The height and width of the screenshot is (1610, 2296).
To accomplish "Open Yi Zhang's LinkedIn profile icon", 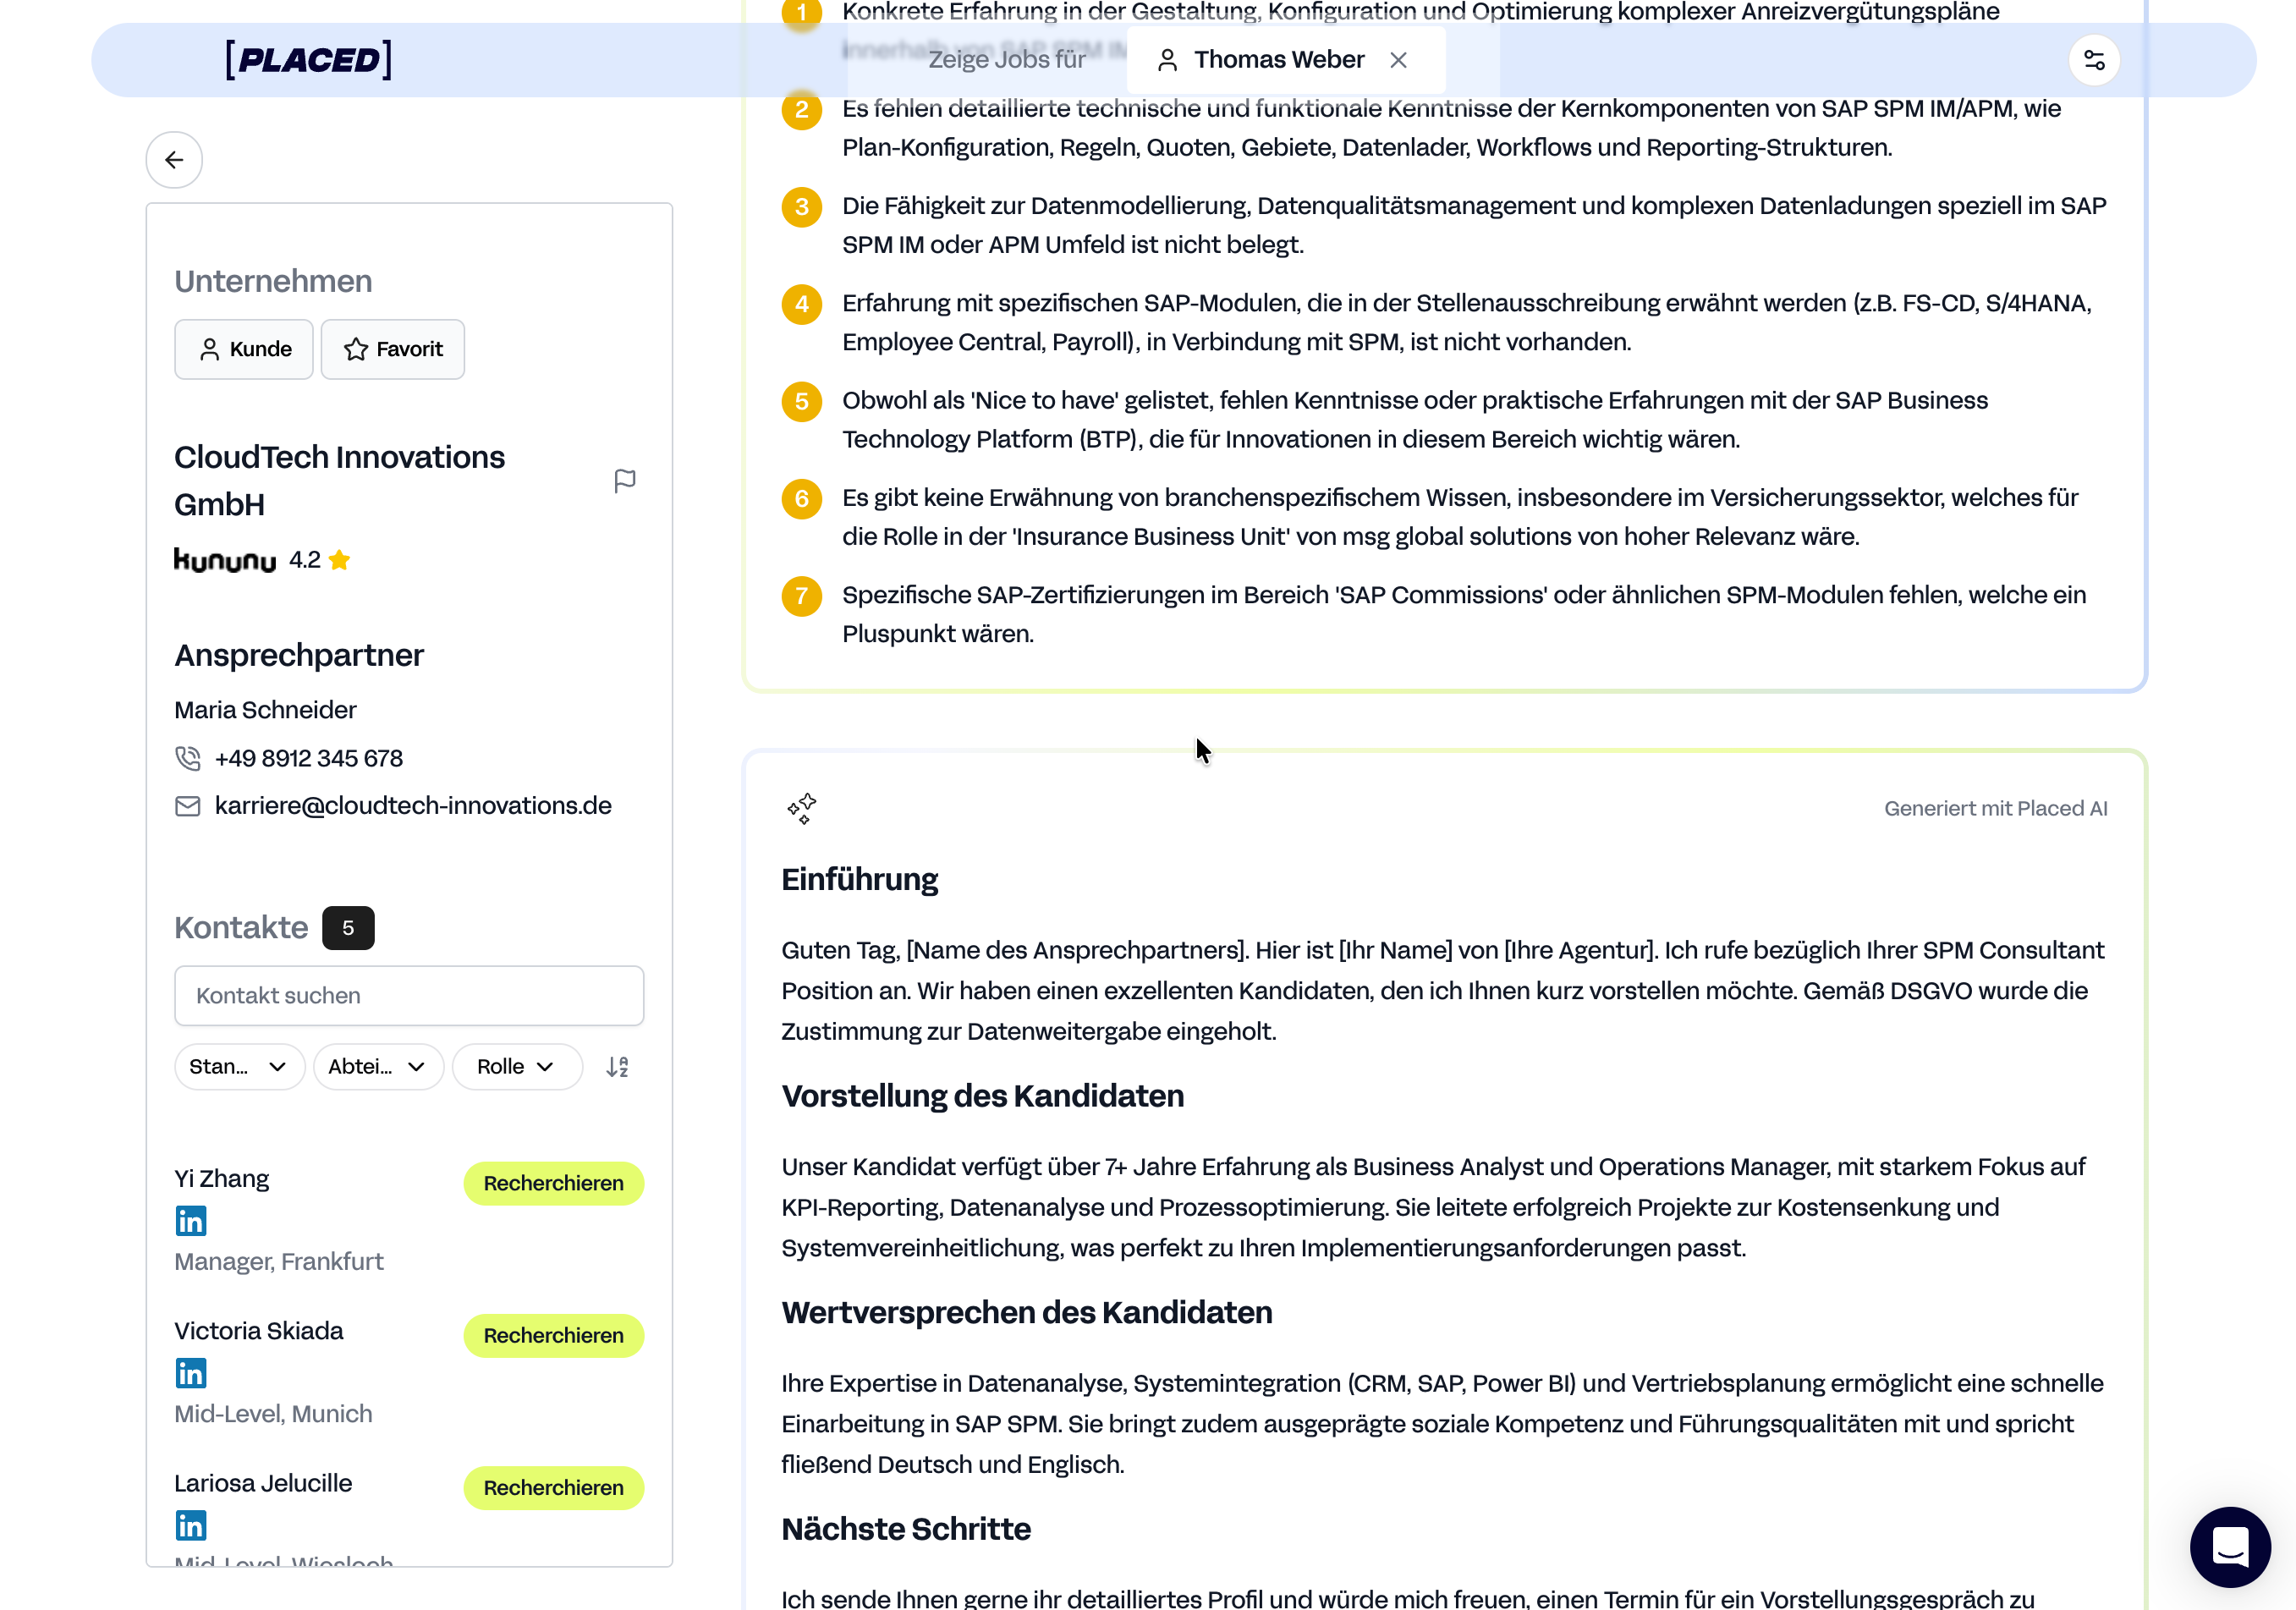I will 190,1221.
